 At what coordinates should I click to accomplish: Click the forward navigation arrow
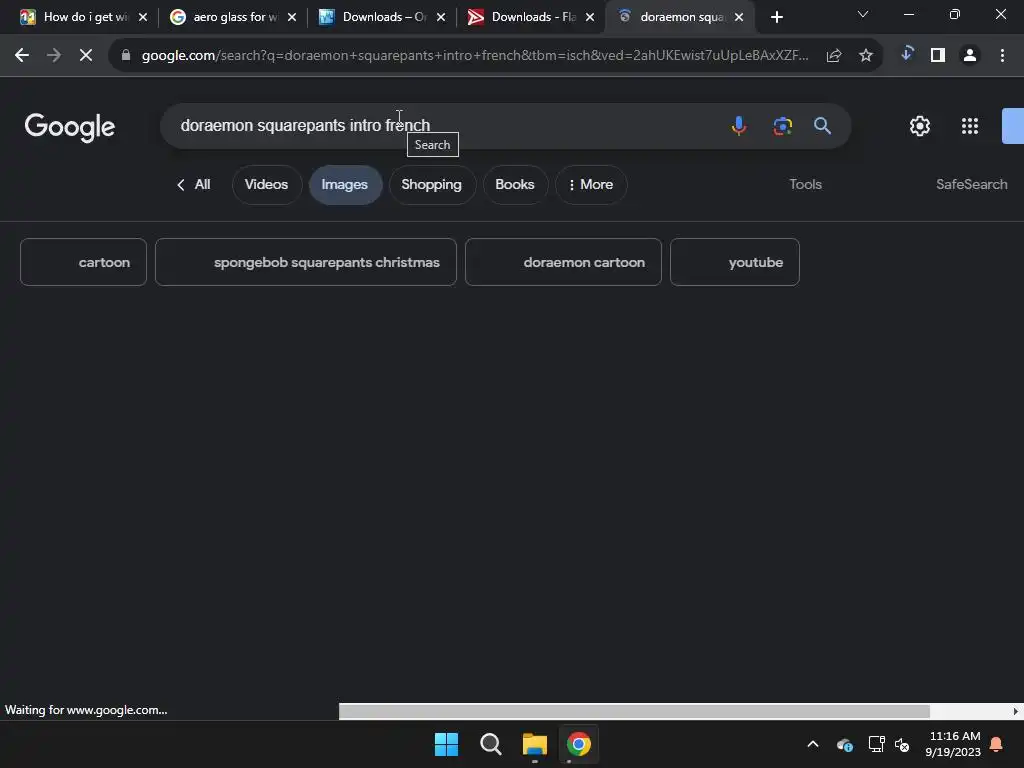pos(54,56)
